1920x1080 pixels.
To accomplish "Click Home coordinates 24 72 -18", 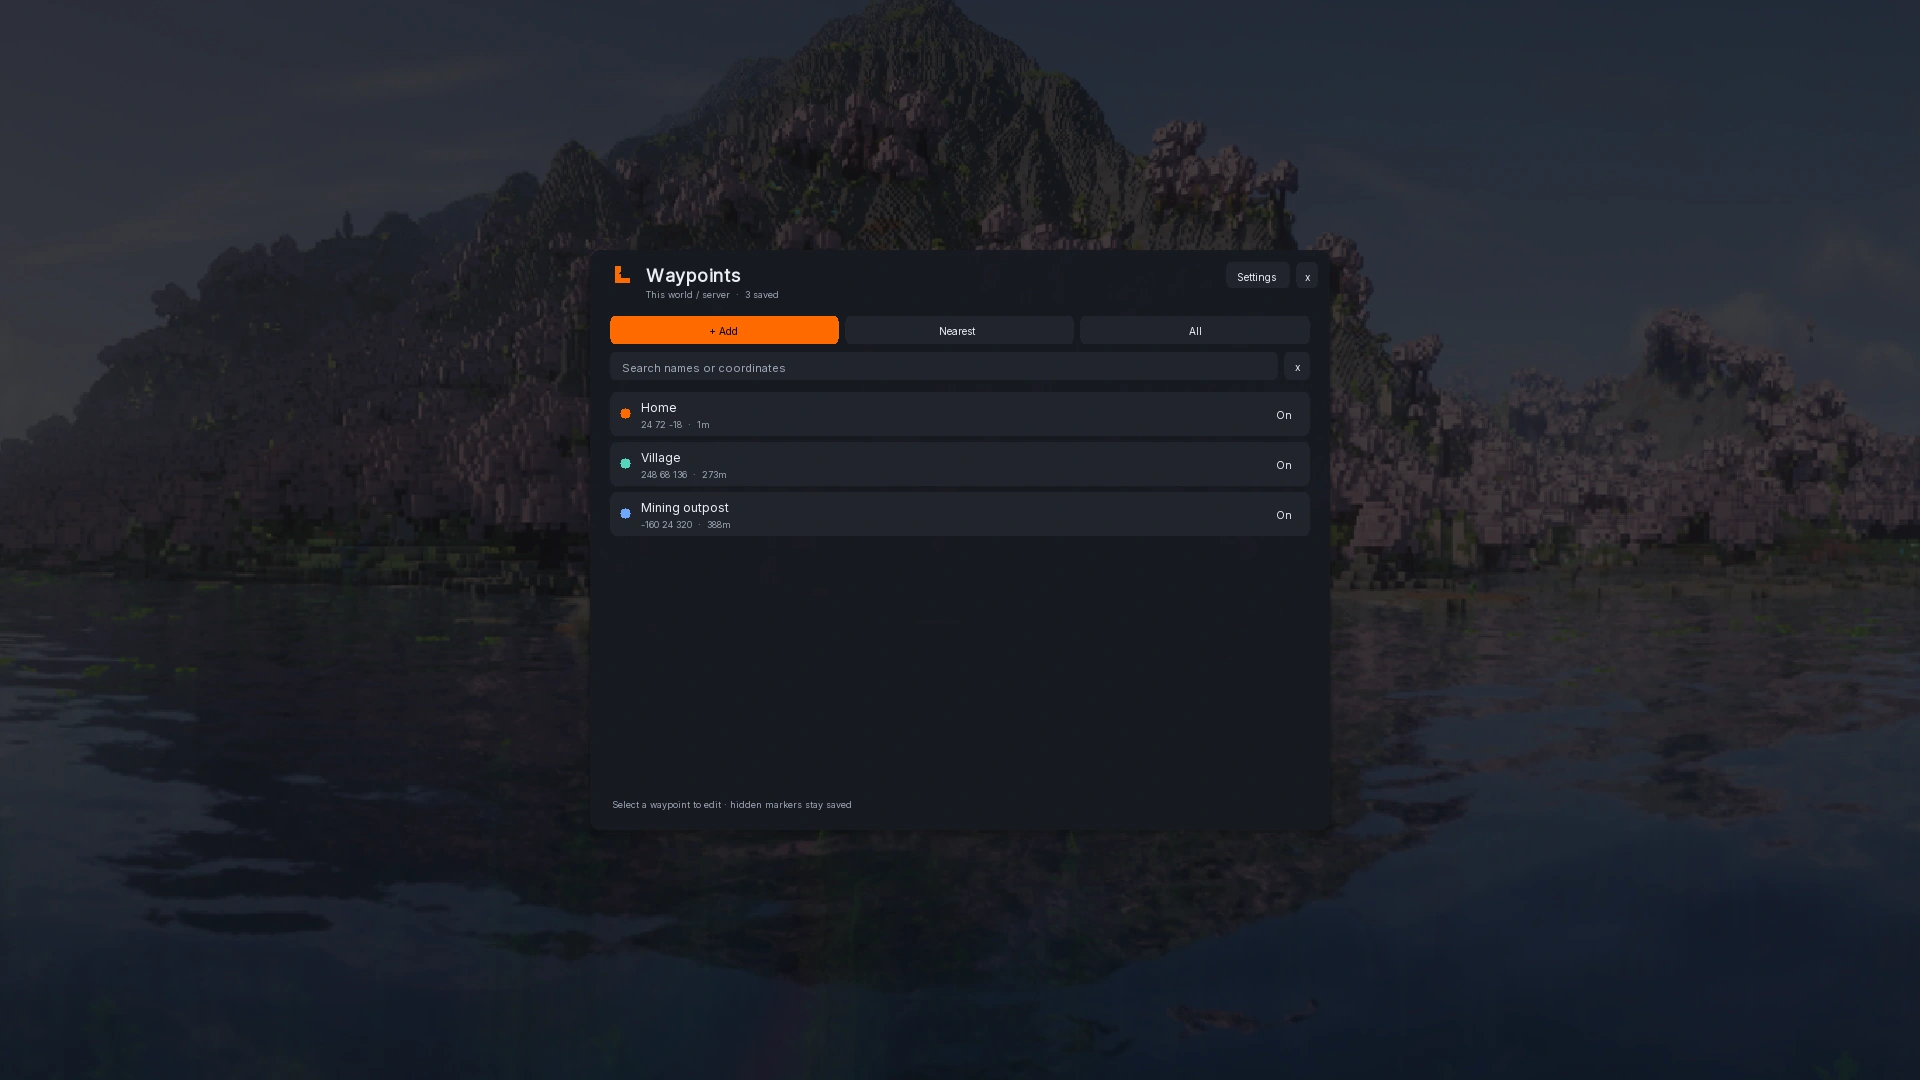I will (x=661, y=425).
